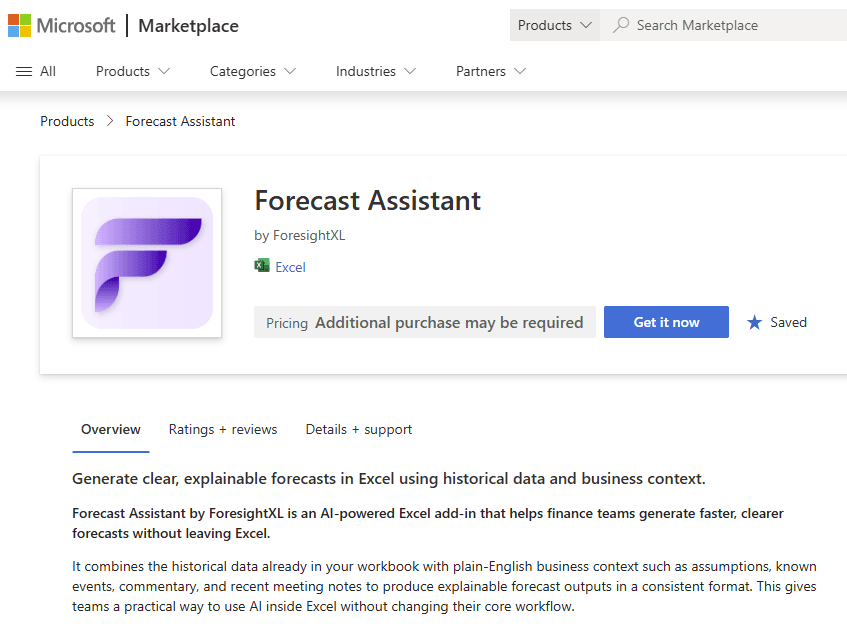Follow the Excel link under the title

tap(289, 266)
